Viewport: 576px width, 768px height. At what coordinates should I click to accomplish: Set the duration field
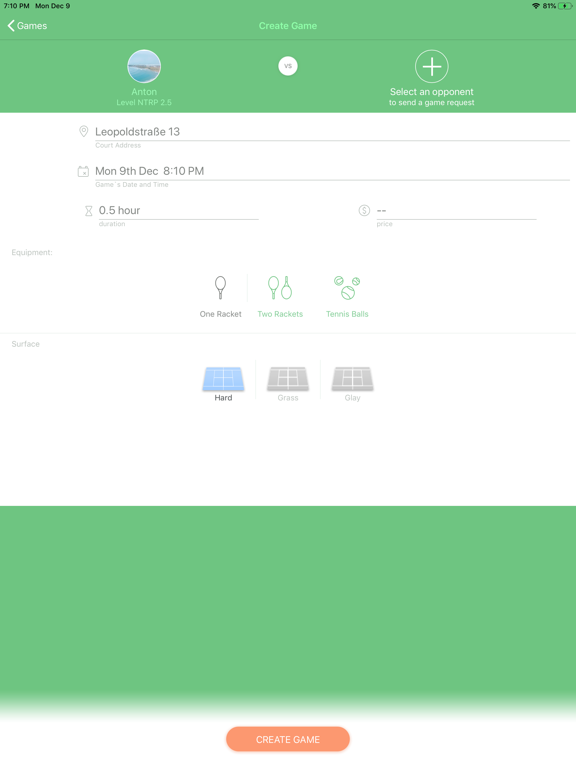[x=178, y=211]
